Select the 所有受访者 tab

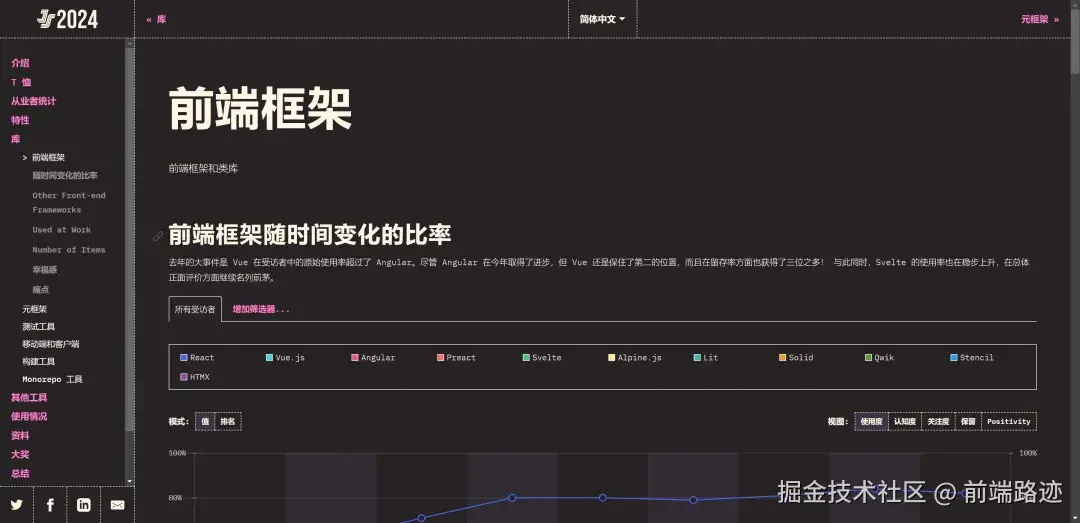[x=195, y=309]
